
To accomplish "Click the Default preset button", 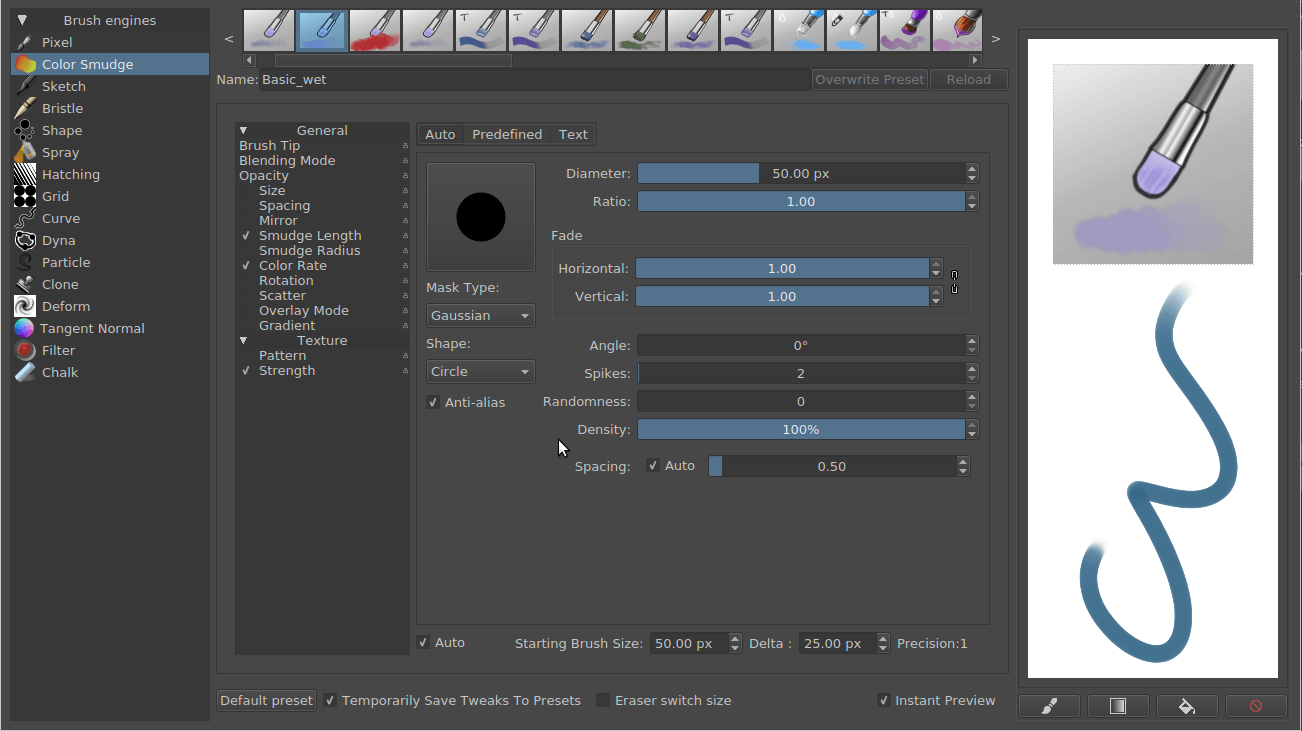I will coord(266,700).
